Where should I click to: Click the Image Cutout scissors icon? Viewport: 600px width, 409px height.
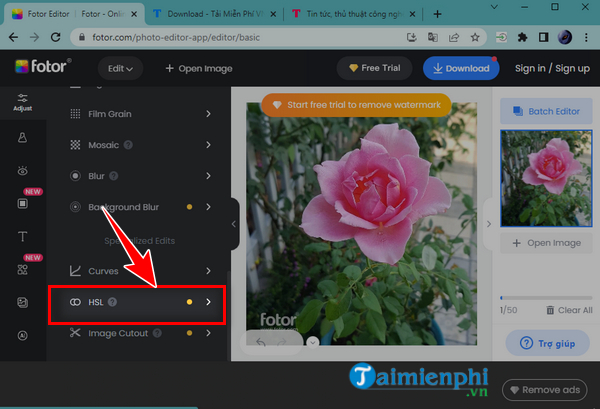click(75, 333)
